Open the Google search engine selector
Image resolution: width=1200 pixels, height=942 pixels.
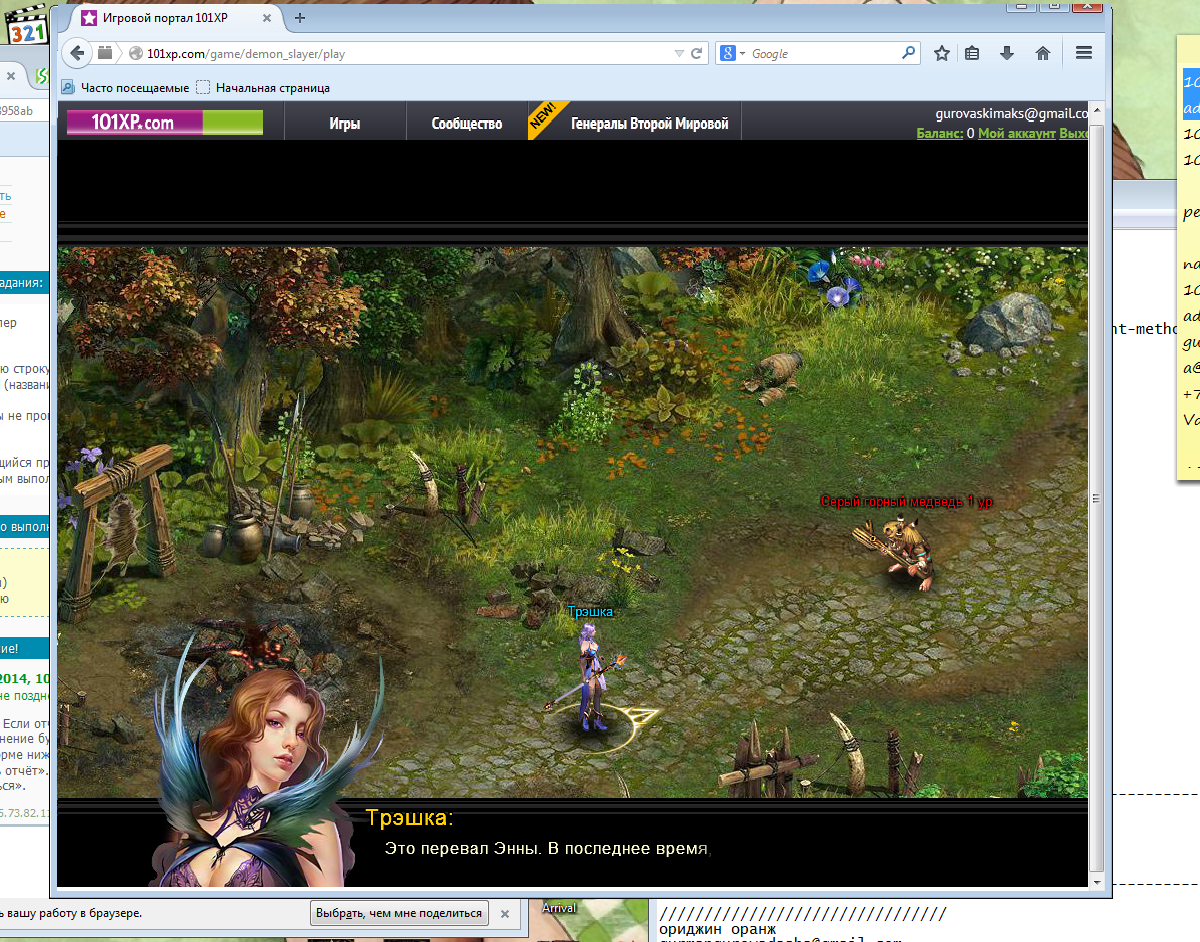(733, 54)
